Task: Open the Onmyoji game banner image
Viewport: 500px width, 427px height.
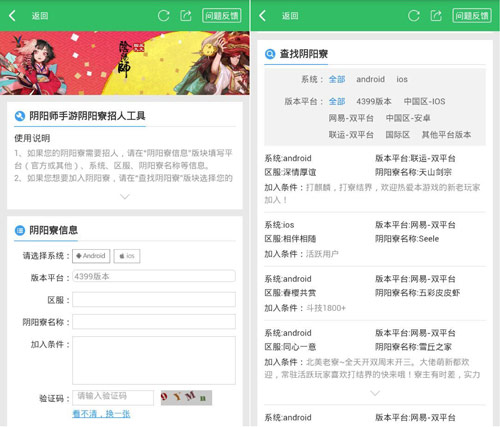Action: (x=125, y=63)
